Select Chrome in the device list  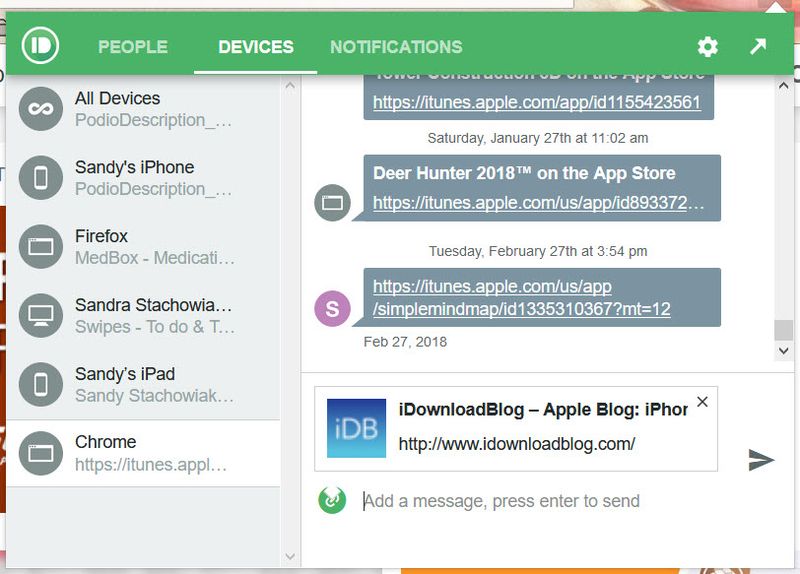click(143, 453)
